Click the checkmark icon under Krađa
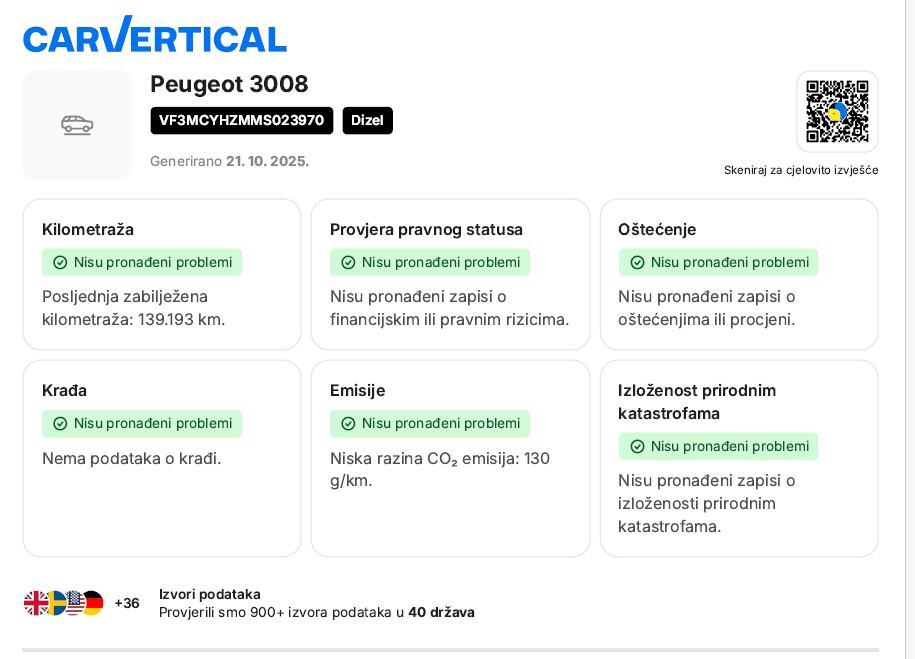Viewport: 915px width, 659px height. tap(60, 424)
